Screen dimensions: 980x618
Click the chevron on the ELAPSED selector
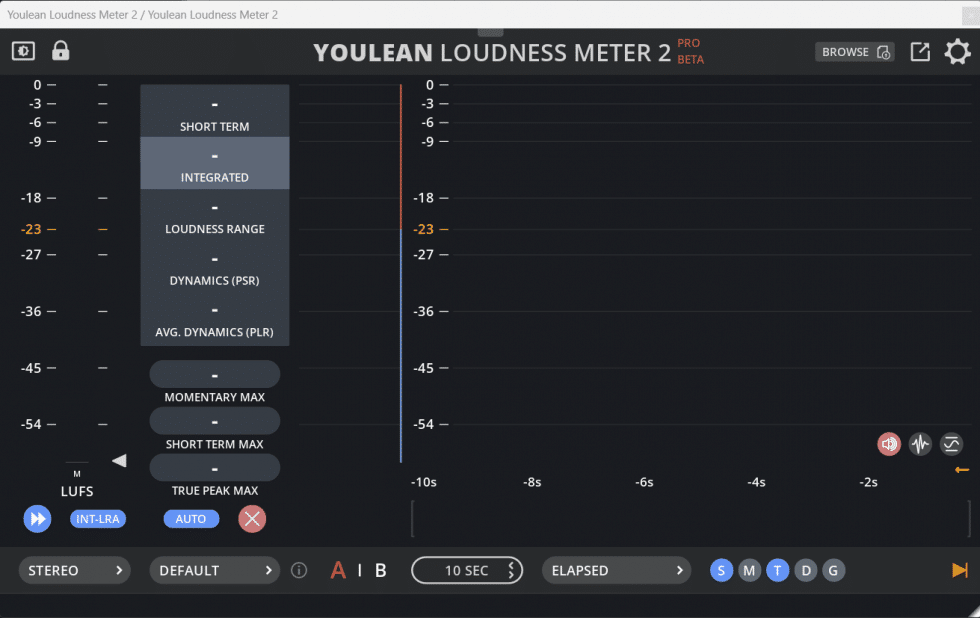tap(679, 571)
